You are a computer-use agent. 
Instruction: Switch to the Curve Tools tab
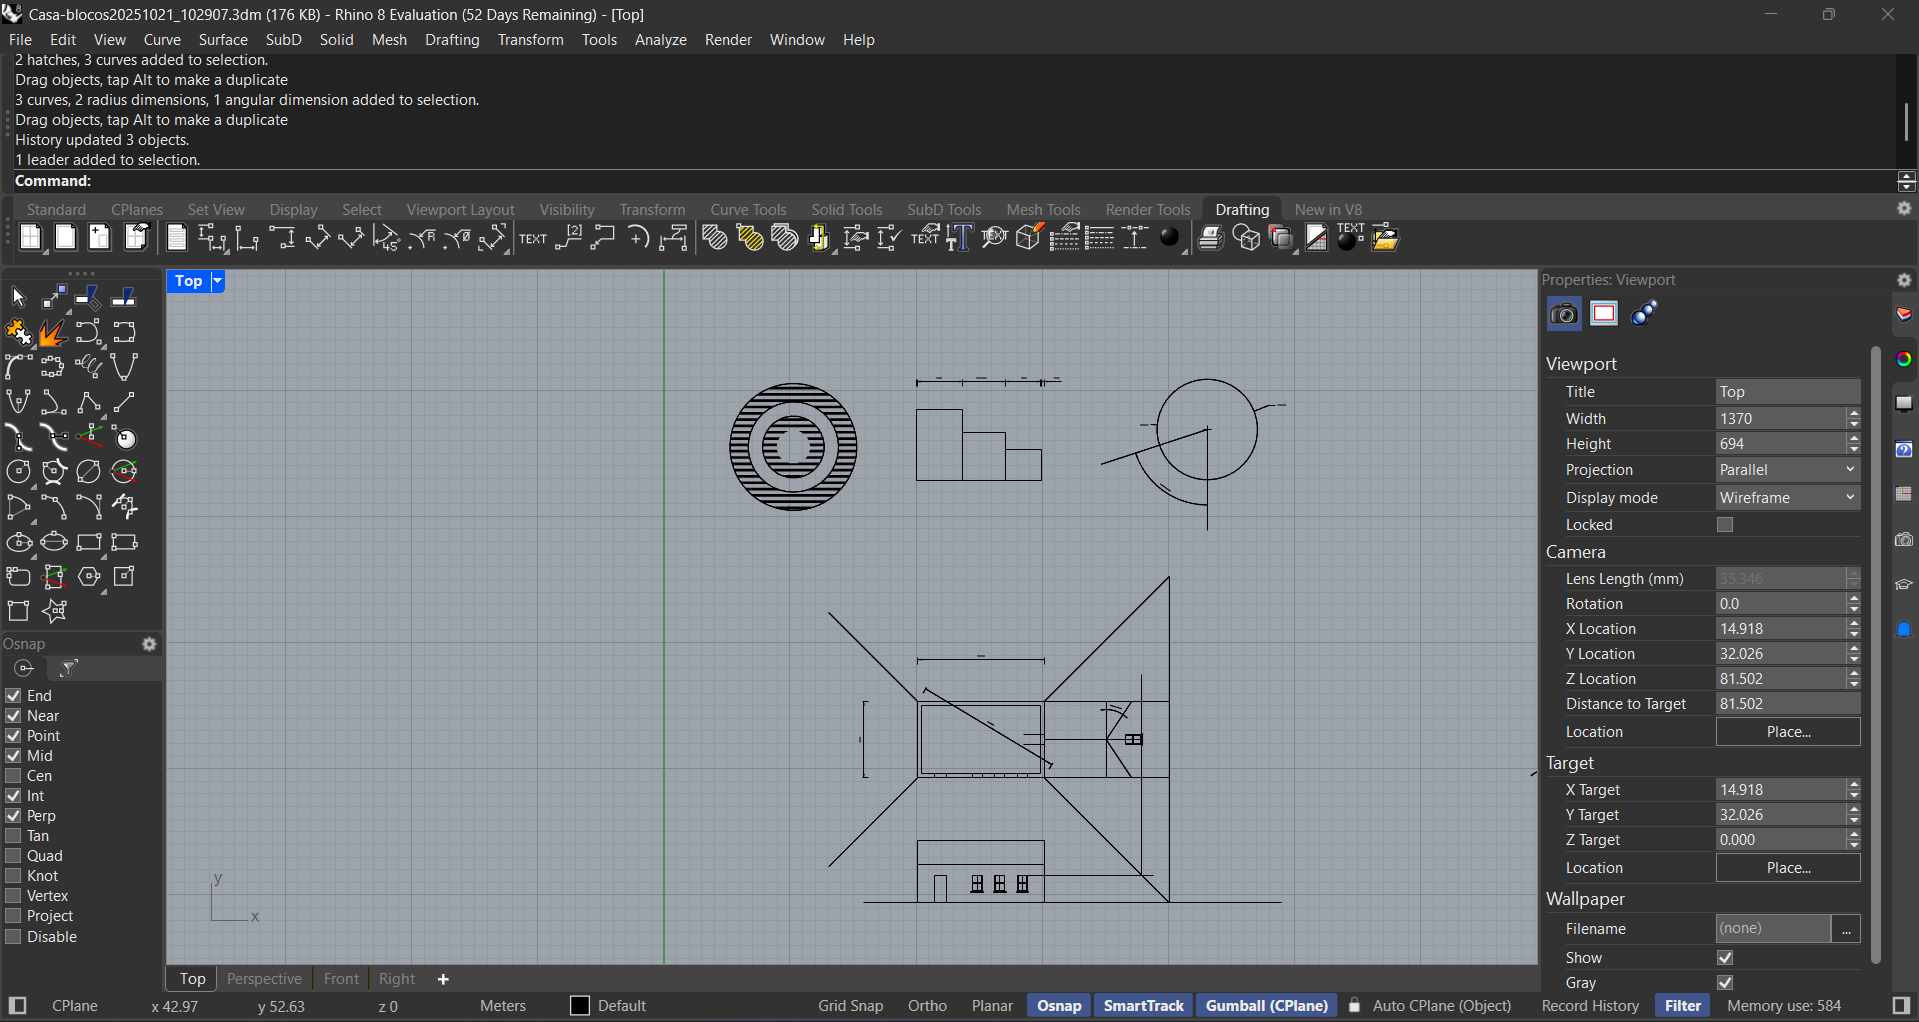pyautogui.click(x=748, y=209)
